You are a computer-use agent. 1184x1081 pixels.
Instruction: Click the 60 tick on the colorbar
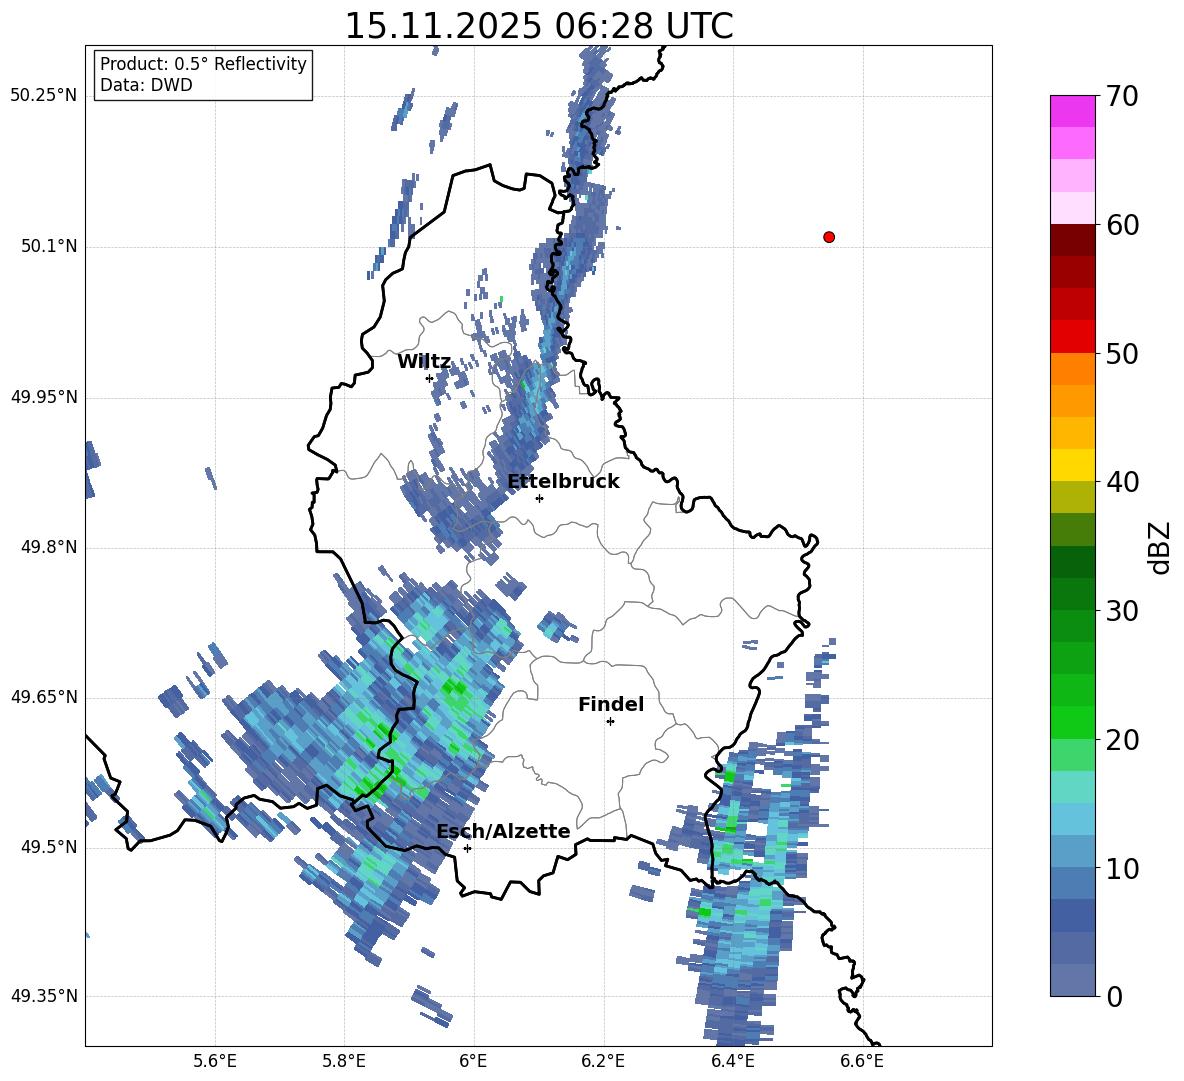[x=1123, y=225]
